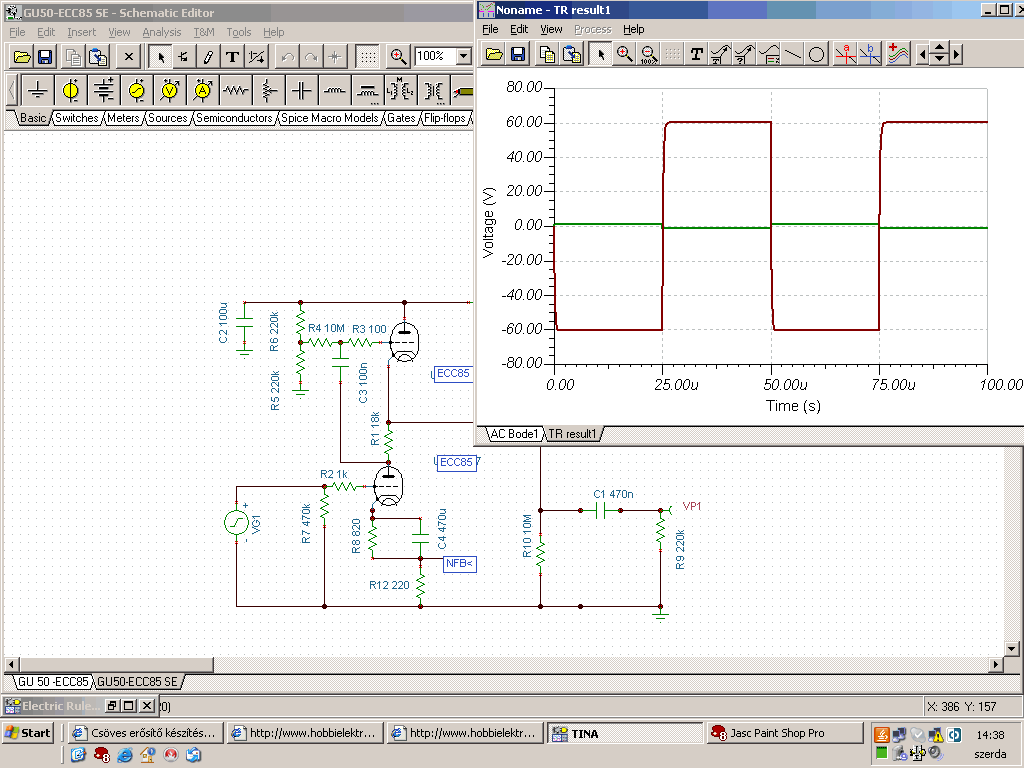Expand the T&M menu

pyautogui.click(x=203, y=32)
